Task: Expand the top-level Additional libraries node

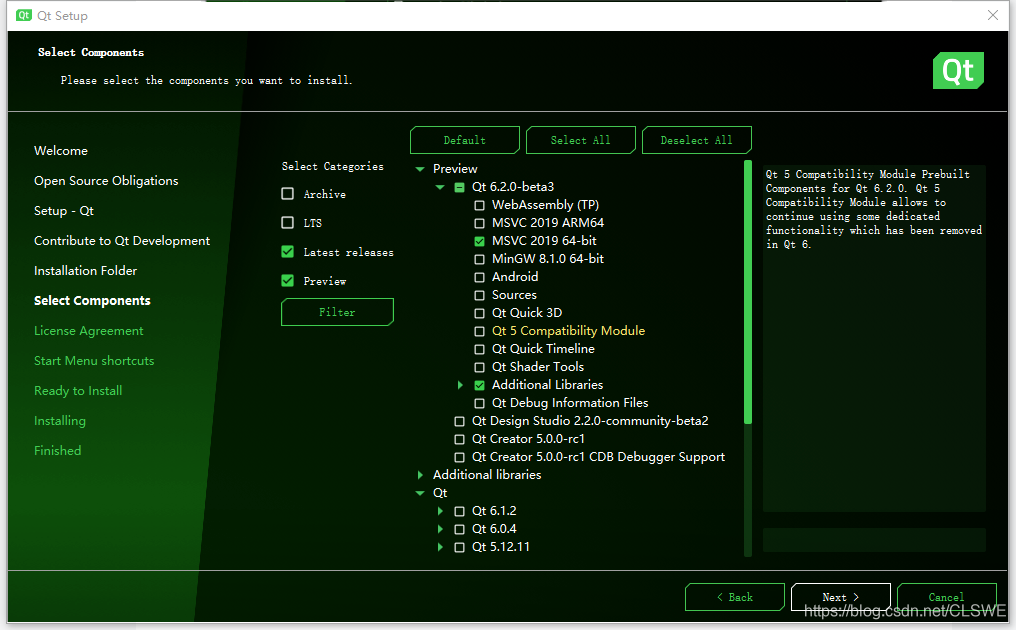Action: point(420,475)
